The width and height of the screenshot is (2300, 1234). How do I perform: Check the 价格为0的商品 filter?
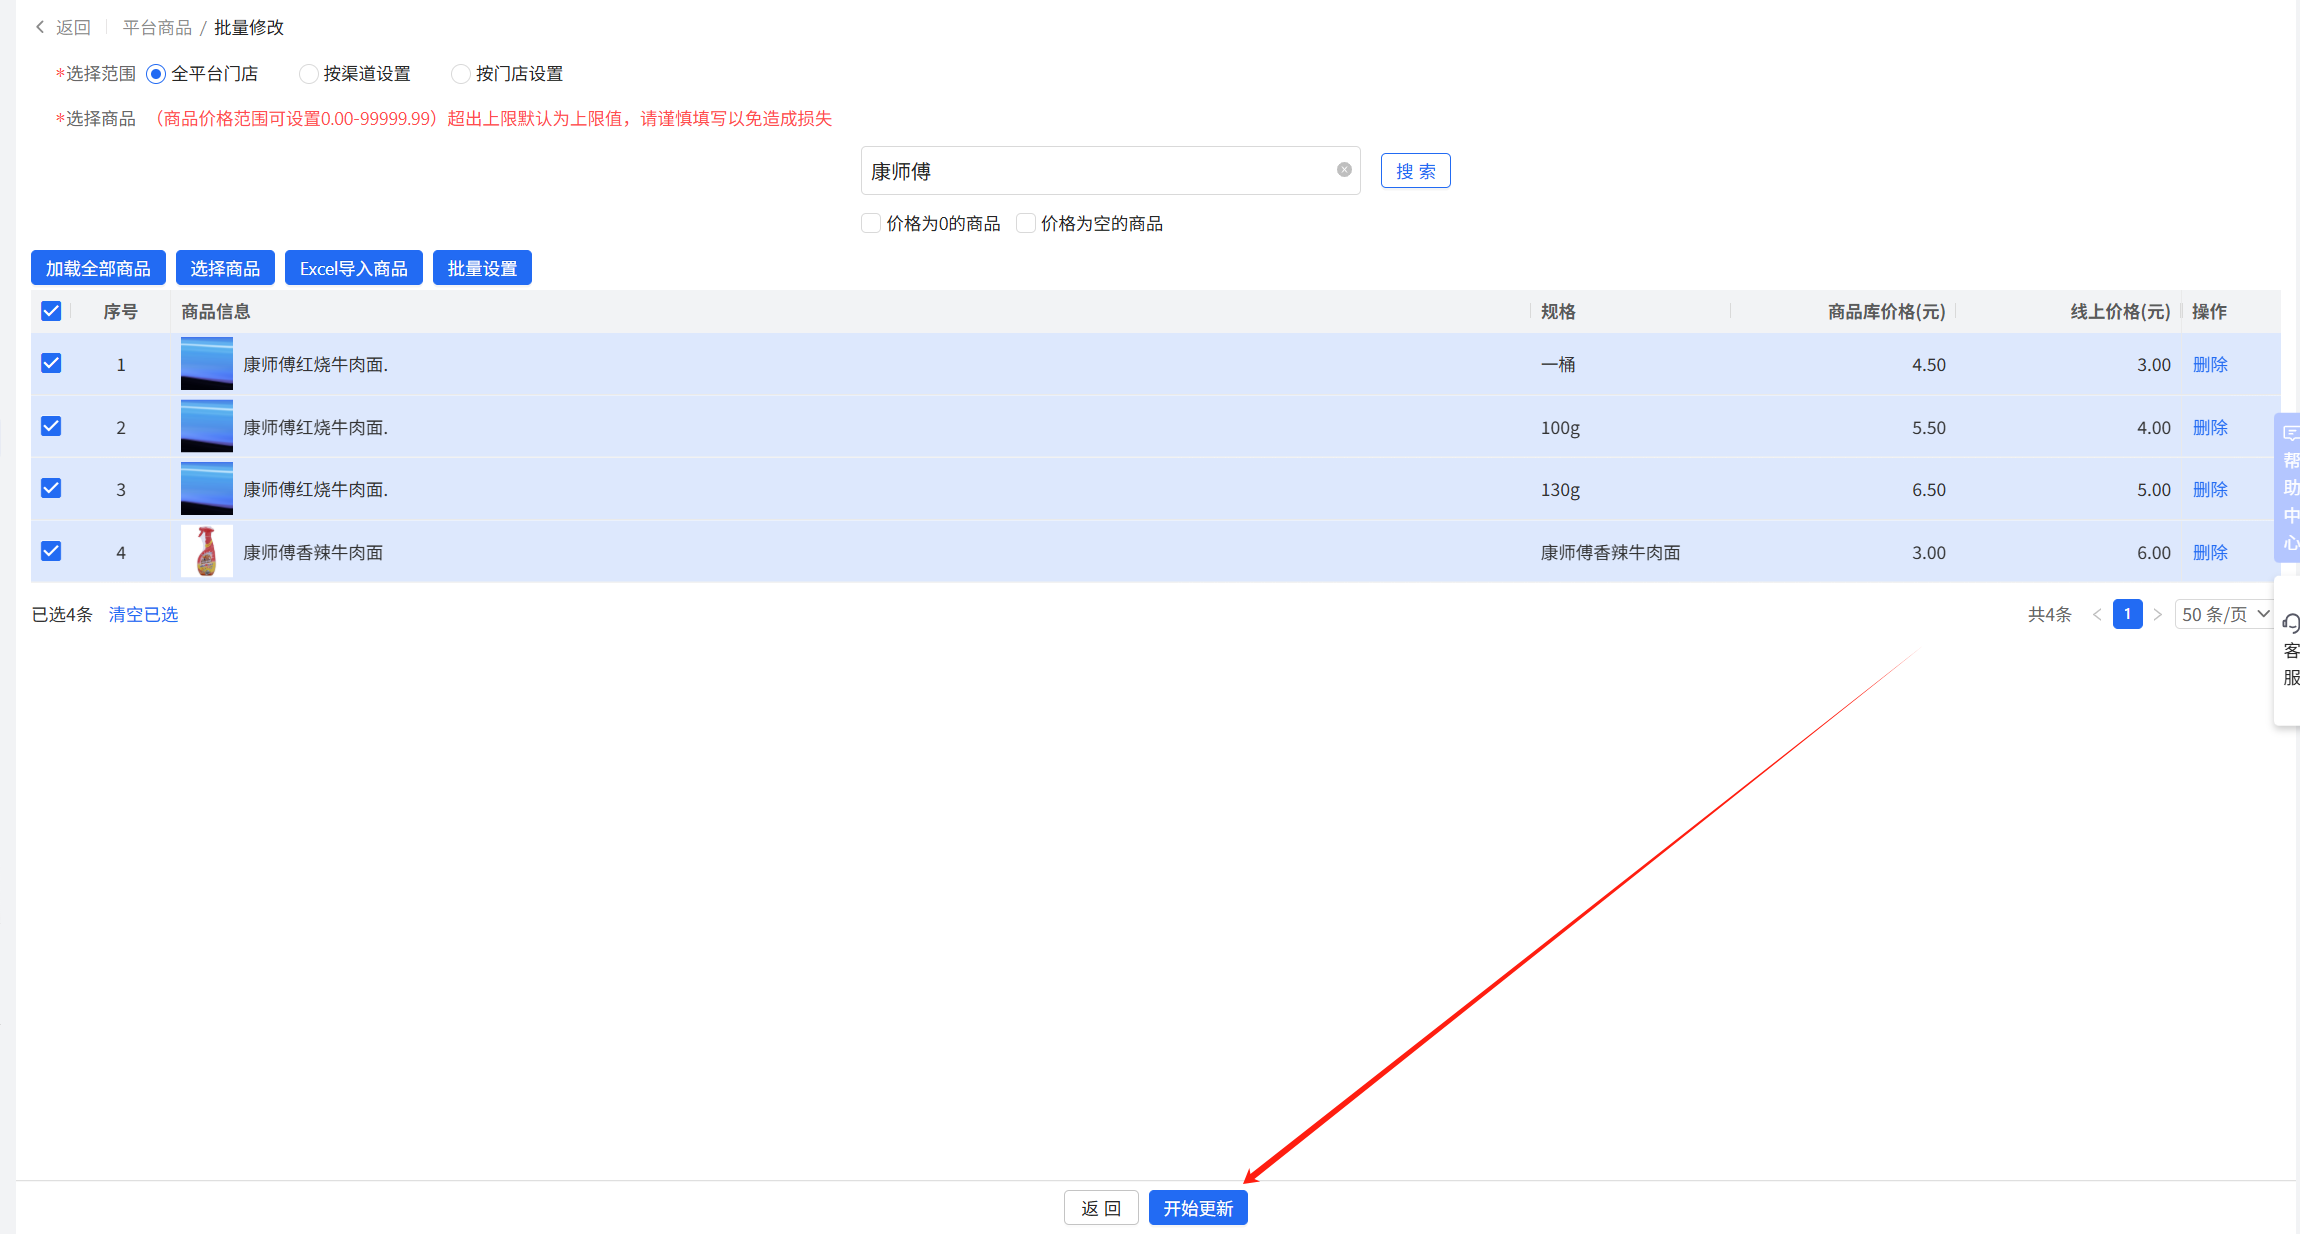pyautogui.click(x=871, y=223)
